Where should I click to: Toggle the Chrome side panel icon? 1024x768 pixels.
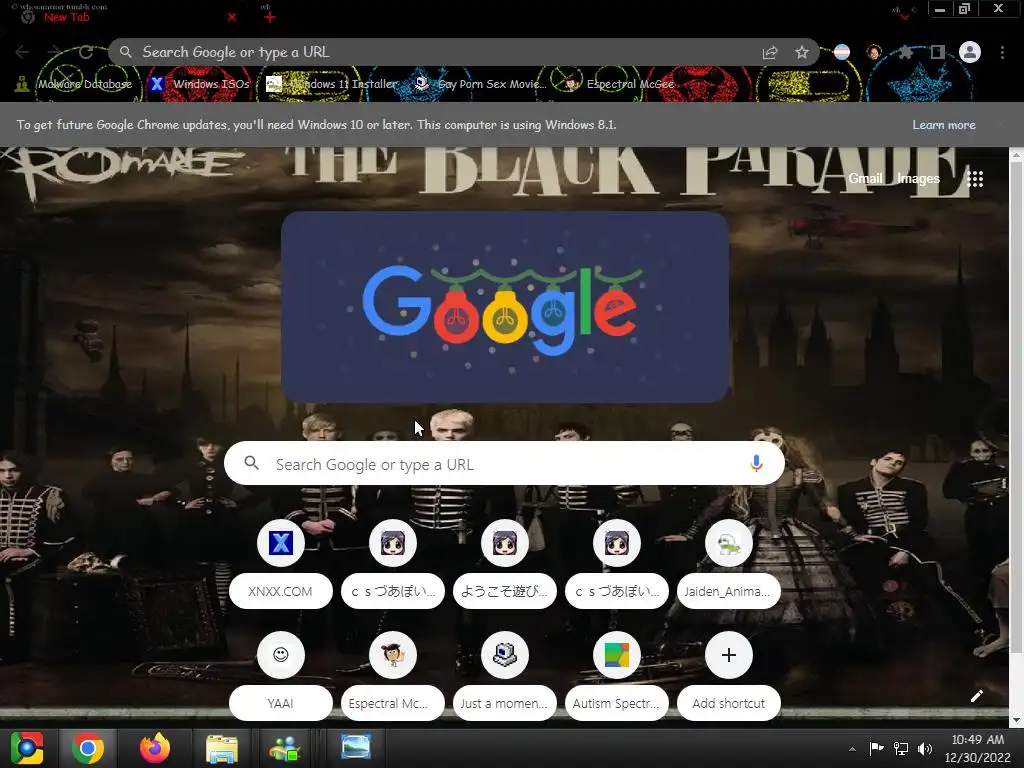938,52
